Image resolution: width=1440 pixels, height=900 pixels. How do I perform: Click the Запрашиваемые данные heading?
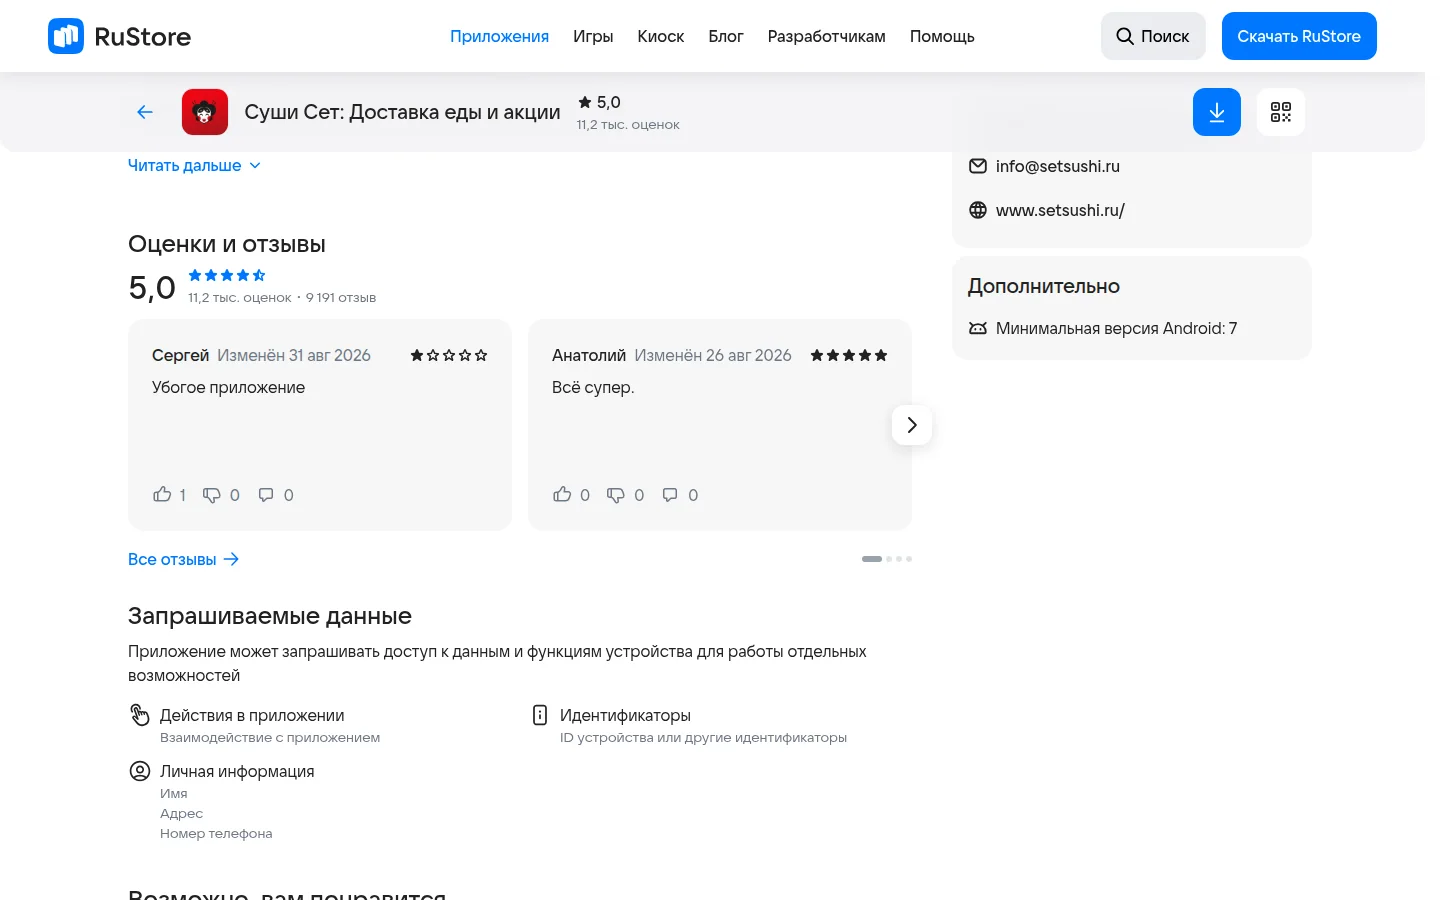point(270,616)
